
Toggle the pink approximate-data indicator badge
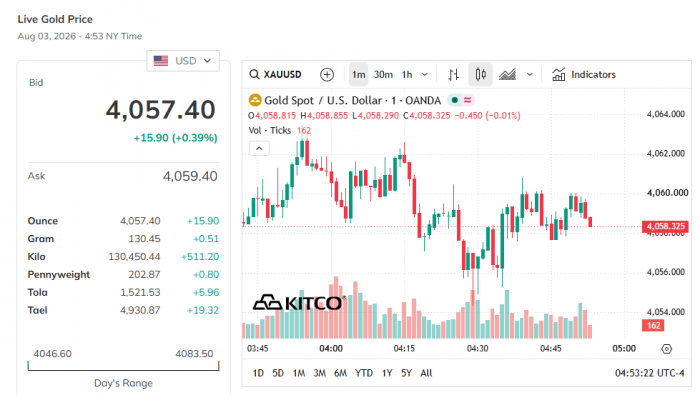coord(467,100)
